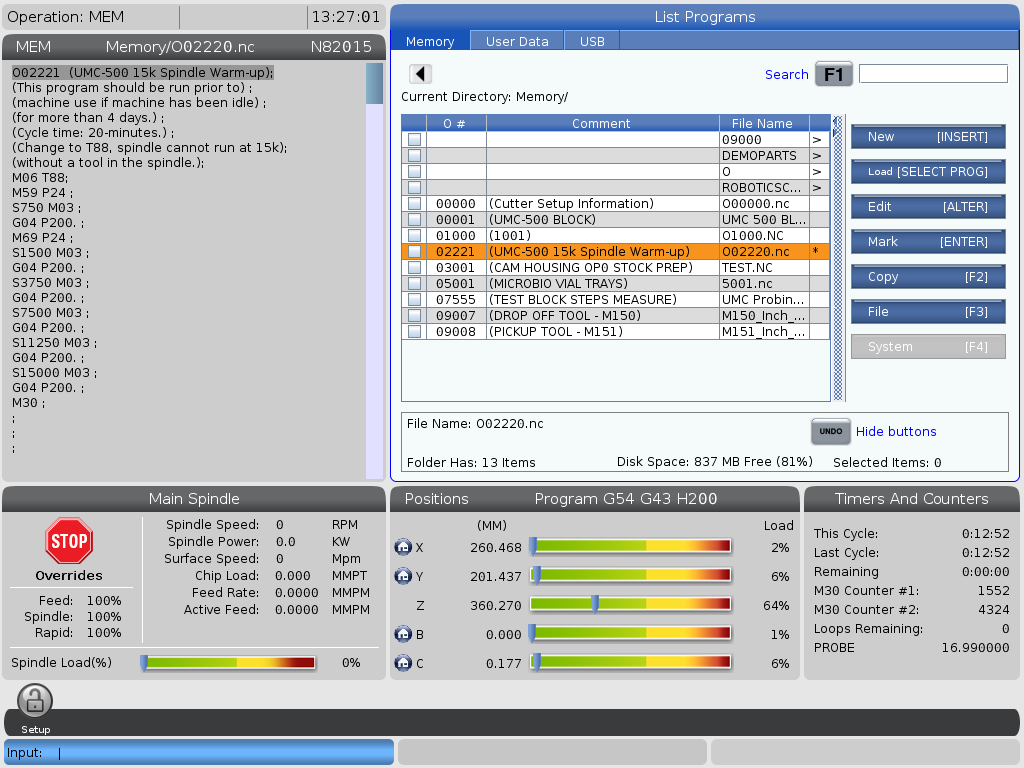Click the TEST.NC file name cell
Screen dimensions: 1024x768
[x=764, y=268]
